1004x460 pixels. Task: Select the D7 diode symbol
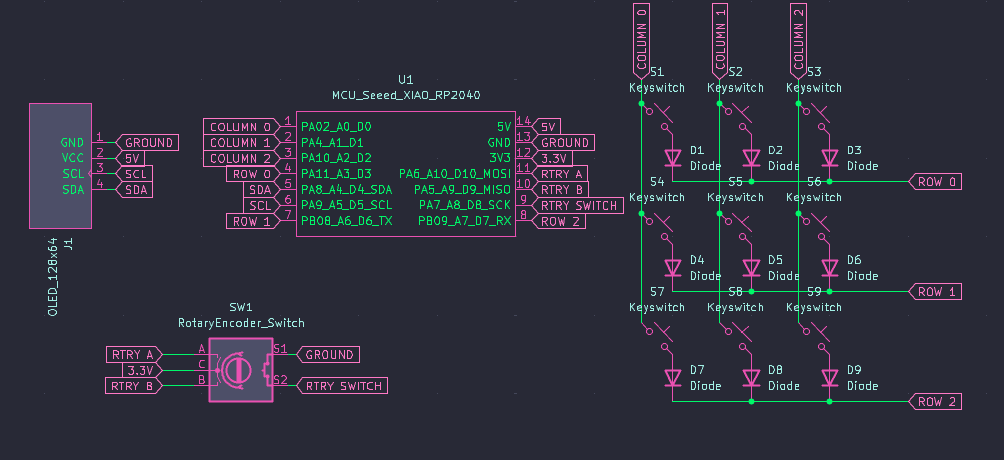(x=672, y=377)
